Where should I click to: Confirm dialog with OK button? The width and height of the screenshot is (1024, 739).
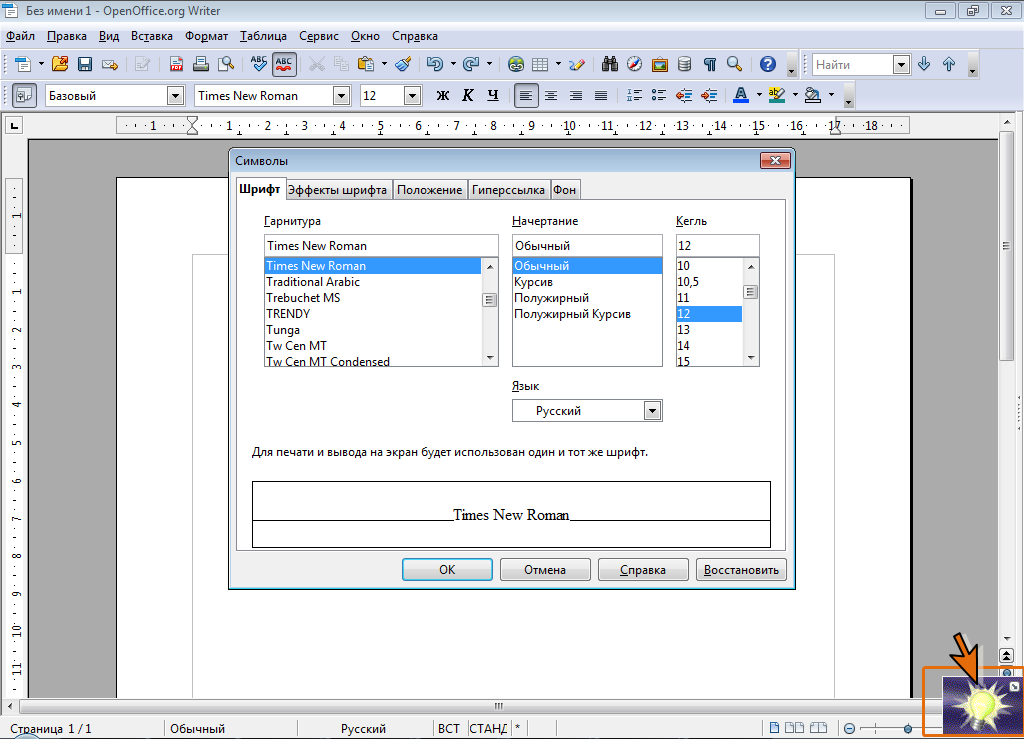[x=447, y=569]
